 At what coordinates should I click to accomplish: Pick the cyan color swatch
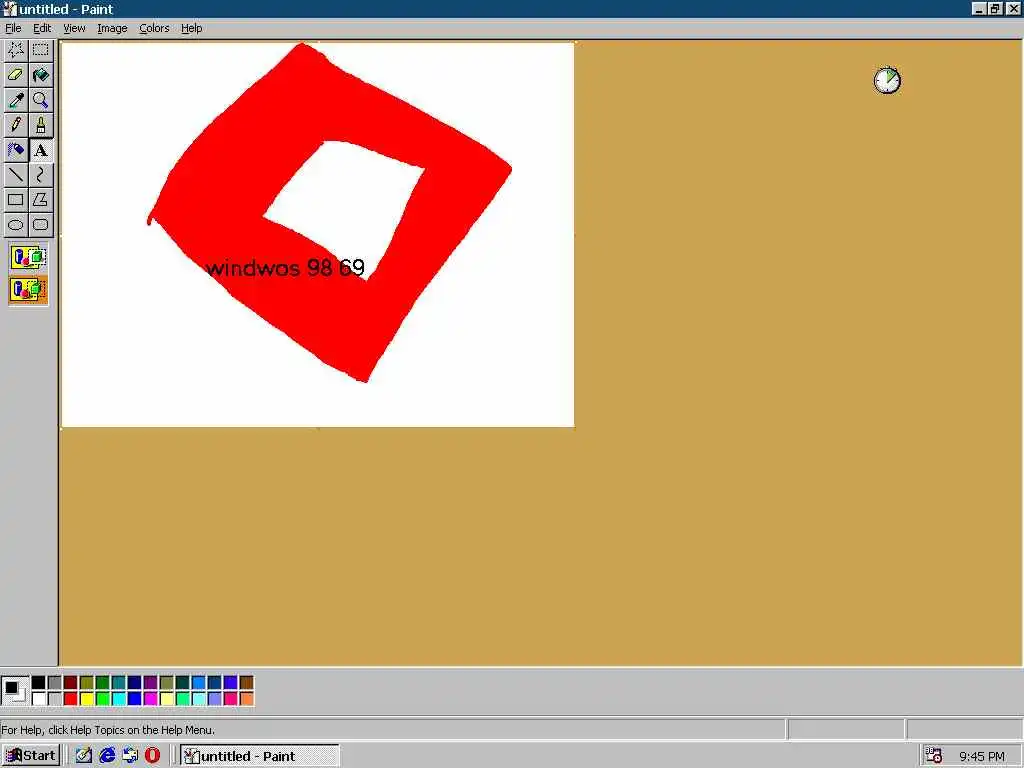pos(118,699)
